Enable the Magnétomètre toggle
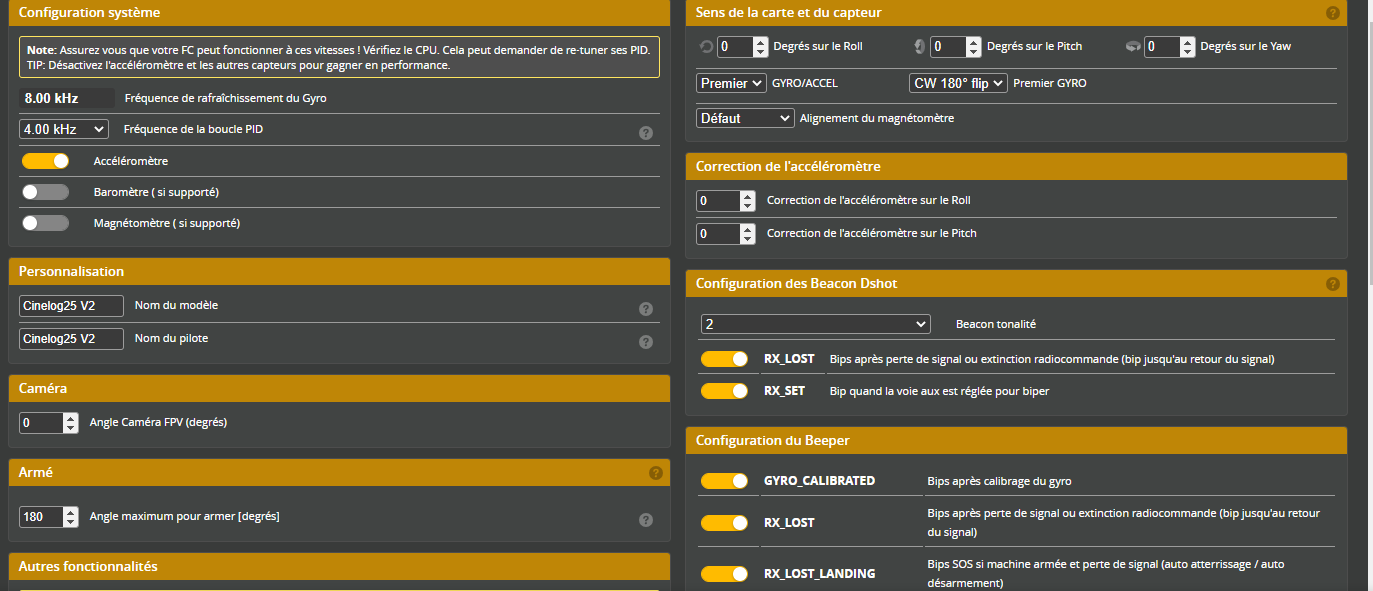 [x=45, y=223]
